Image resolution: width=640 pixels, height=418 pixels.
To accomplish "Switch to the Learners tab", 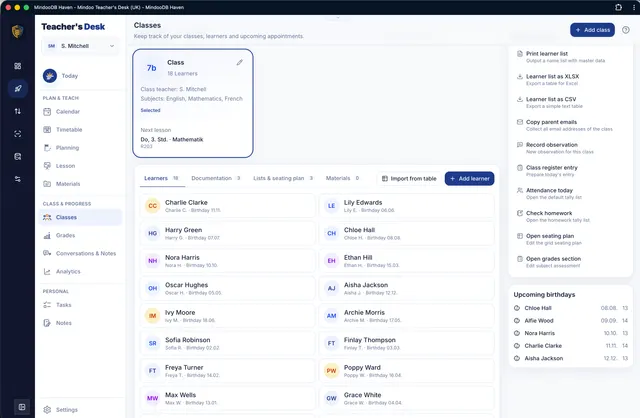I will click(162, 178).
